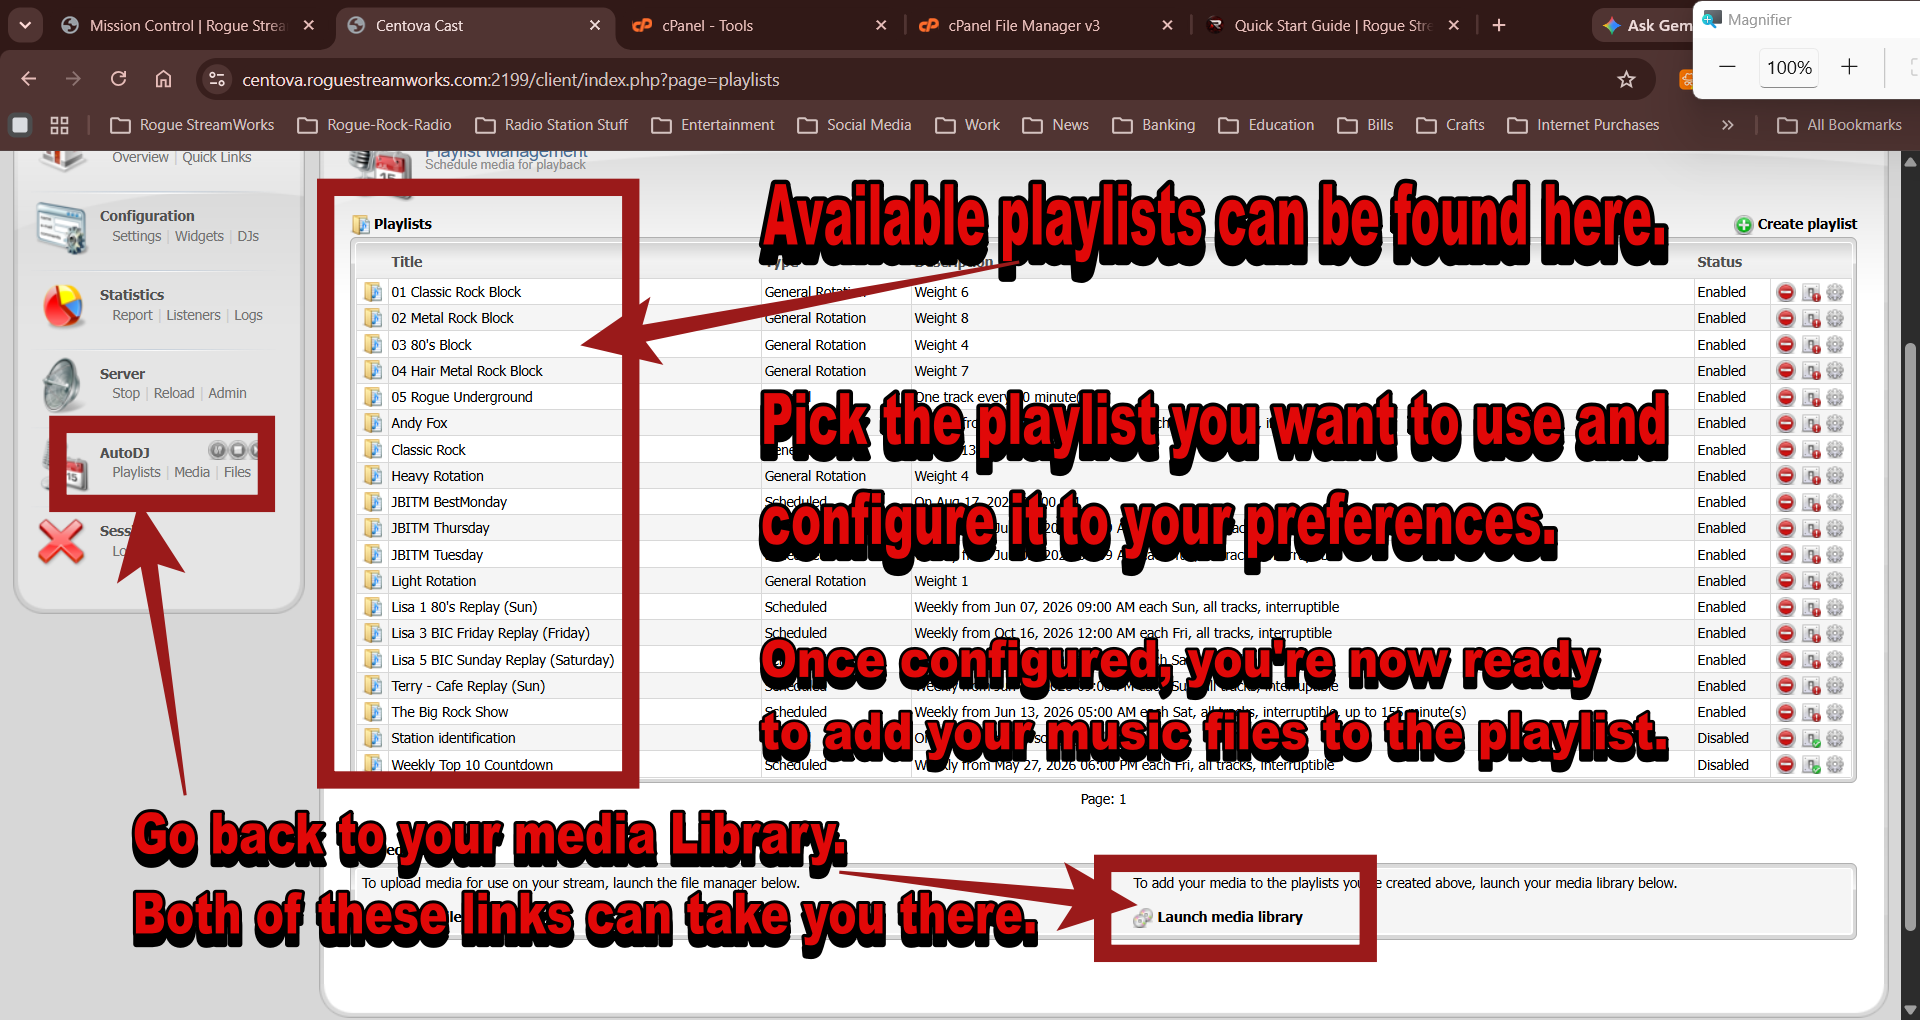This screenshot has width=1920, height=1020.
Task: Click the Launch media library link icon
Action: [x=1143, y=918]
